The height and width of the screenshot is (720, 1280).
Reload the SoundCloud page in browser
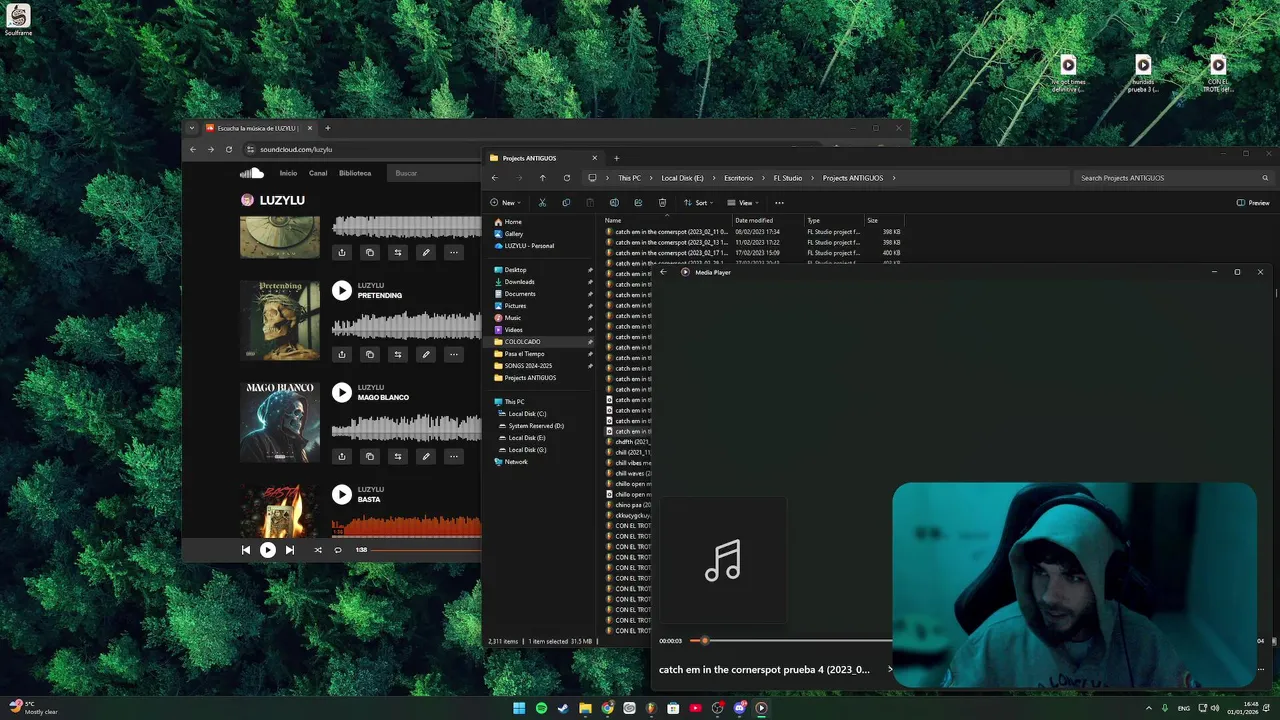(x=229, y=149)
